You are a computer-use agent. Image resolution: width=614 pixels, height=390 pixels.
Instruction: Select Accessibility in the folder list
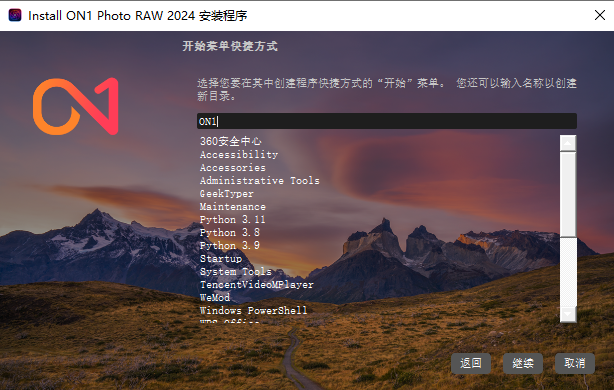239,155
